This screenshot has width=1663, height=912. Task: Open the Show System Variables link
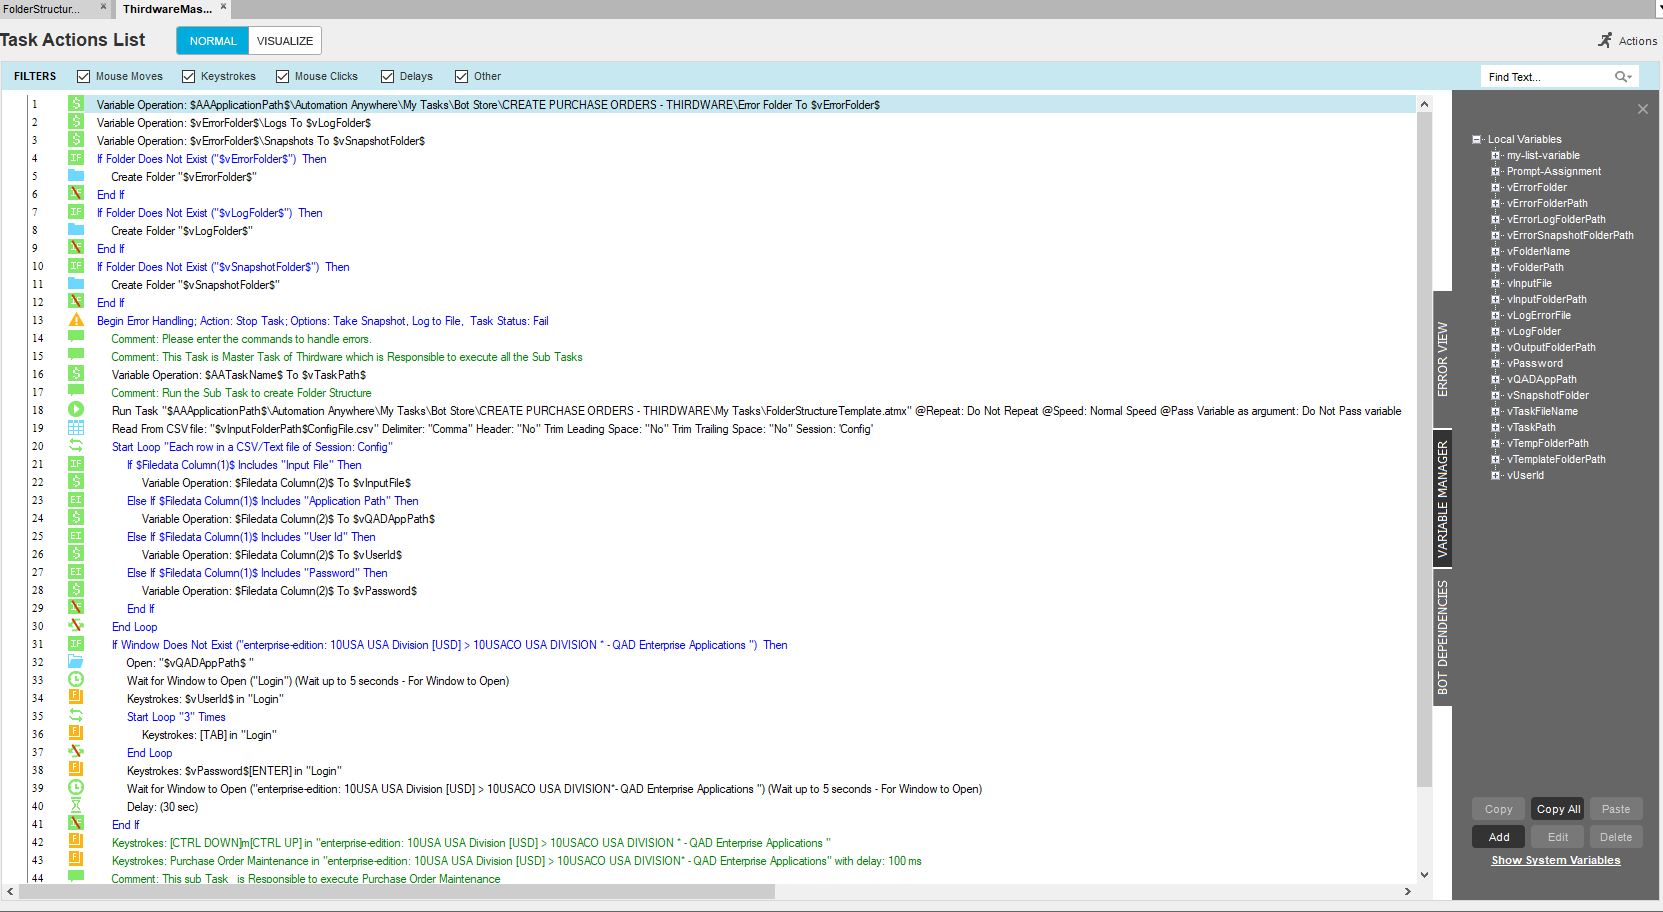[1555, 860]
